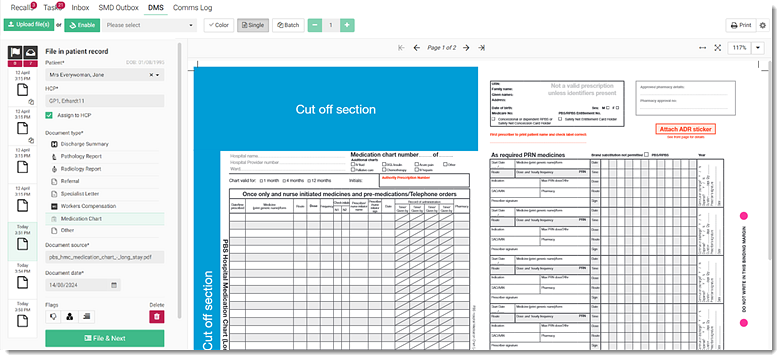Open first 12 April 3:15 PM thumbnail
782x360 pixels.
22,87
